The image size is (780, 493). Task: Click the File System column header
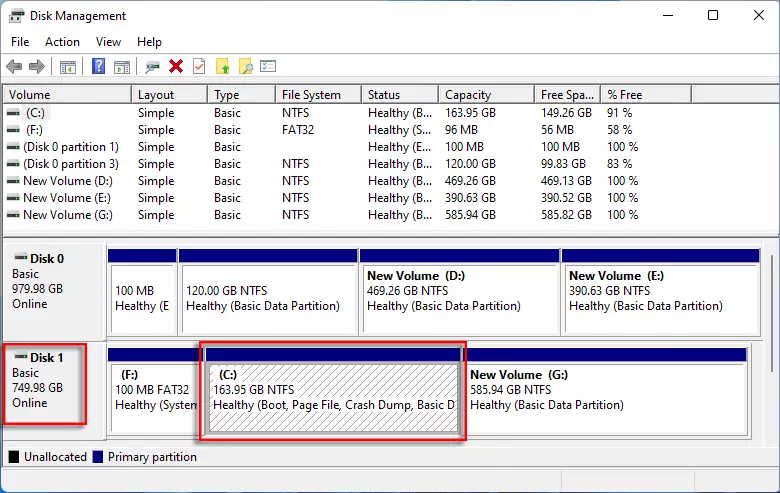tap(311, 95)
